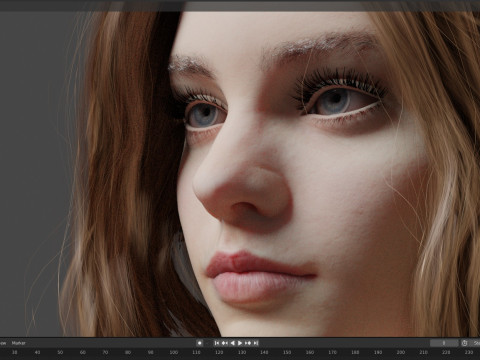Toggle the auto keying record button
480x360 pixels.
[199, 343]
